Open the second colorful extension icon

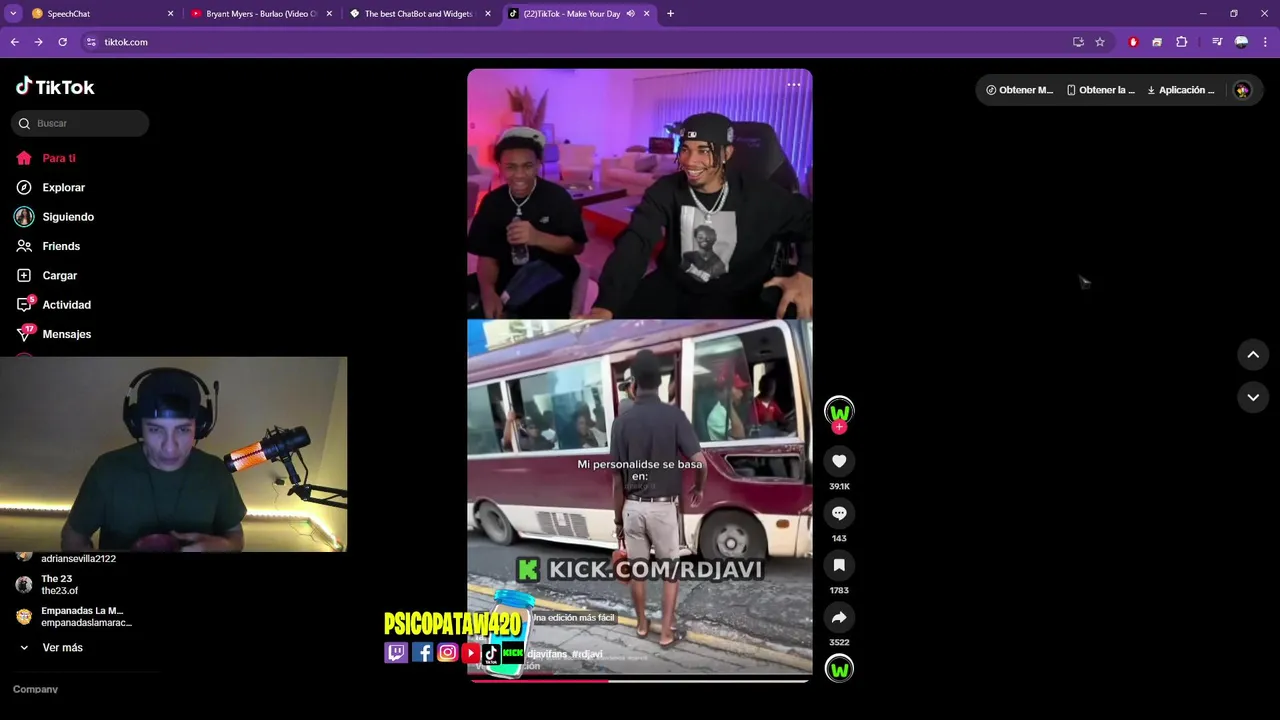click(x=1157, y=42)
